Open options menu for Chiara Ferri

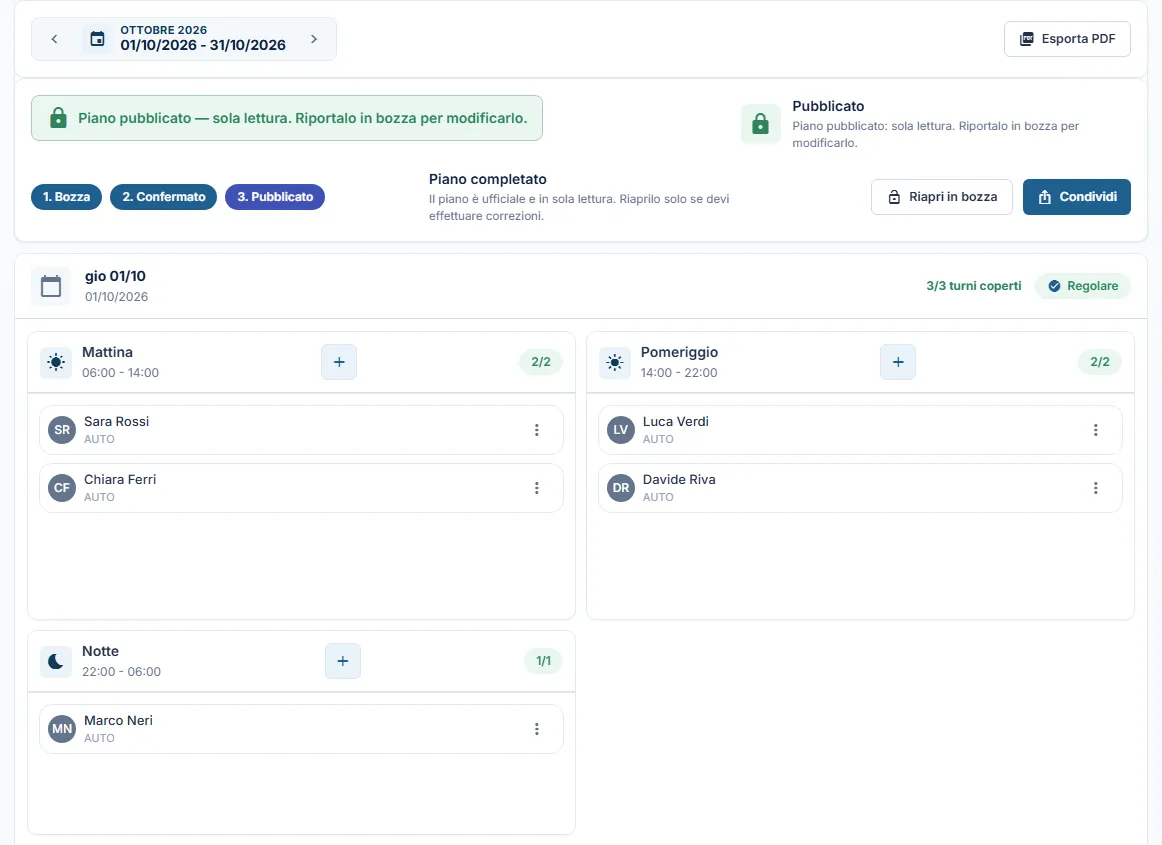point(537,488)
